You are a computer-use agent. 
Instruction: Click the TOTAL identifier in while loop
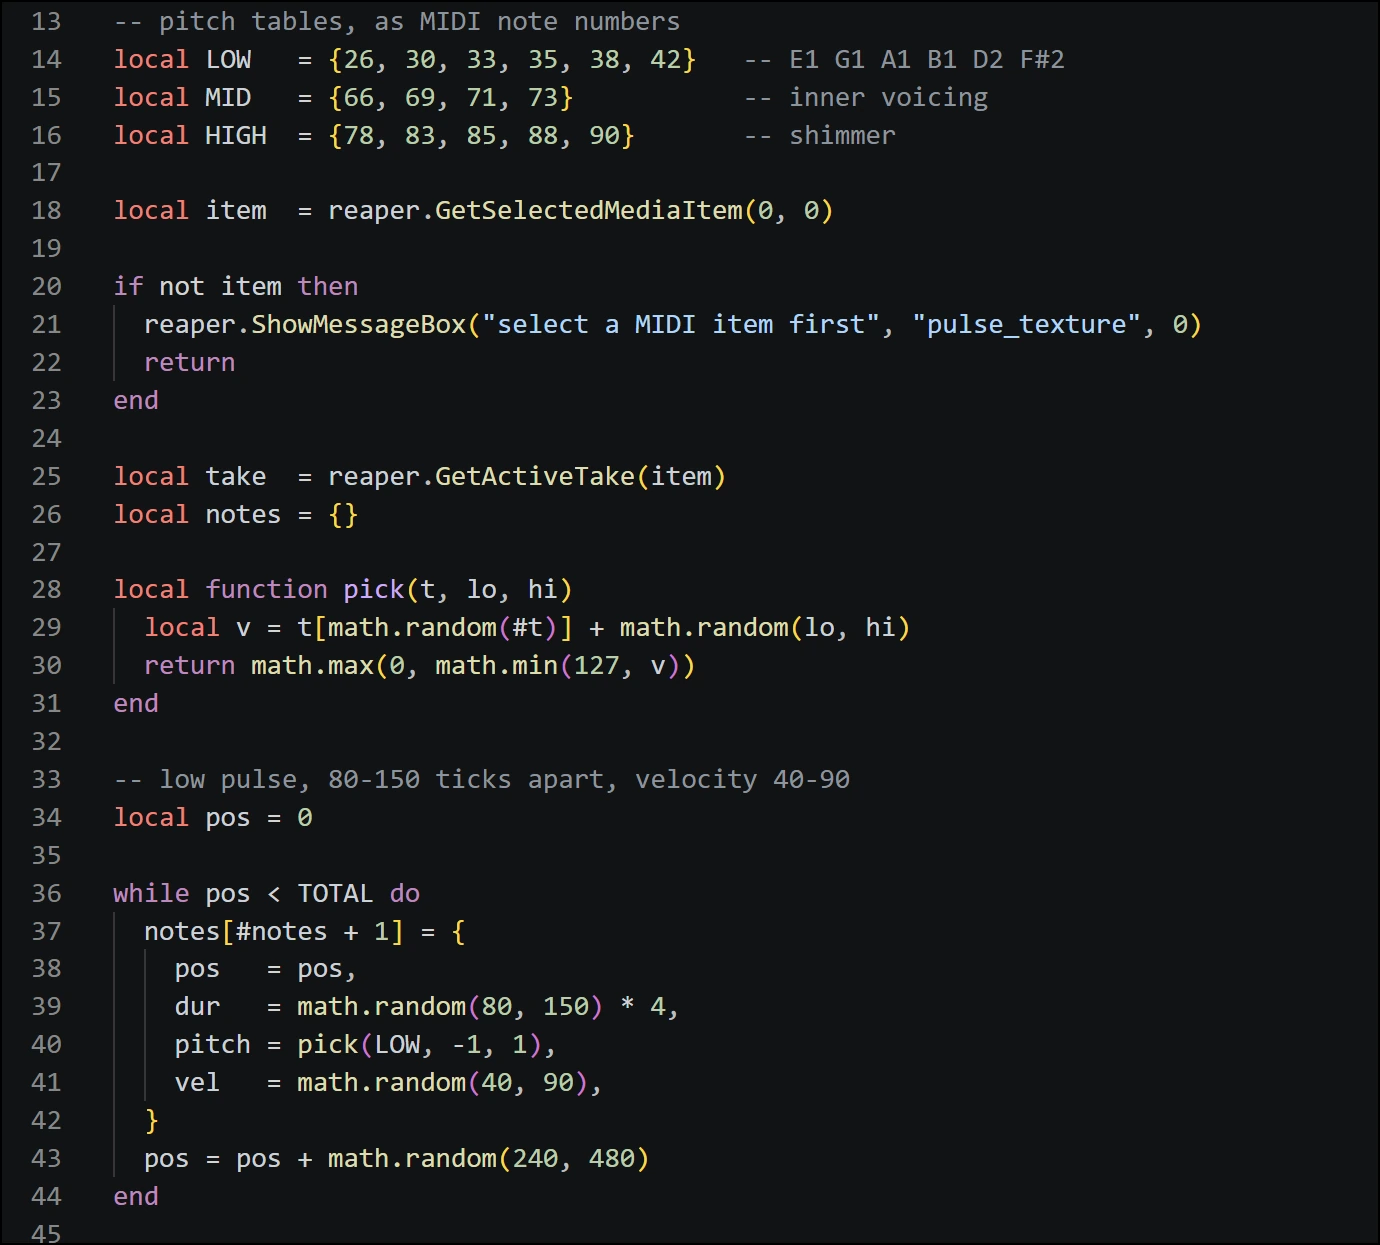click(335, 893)
